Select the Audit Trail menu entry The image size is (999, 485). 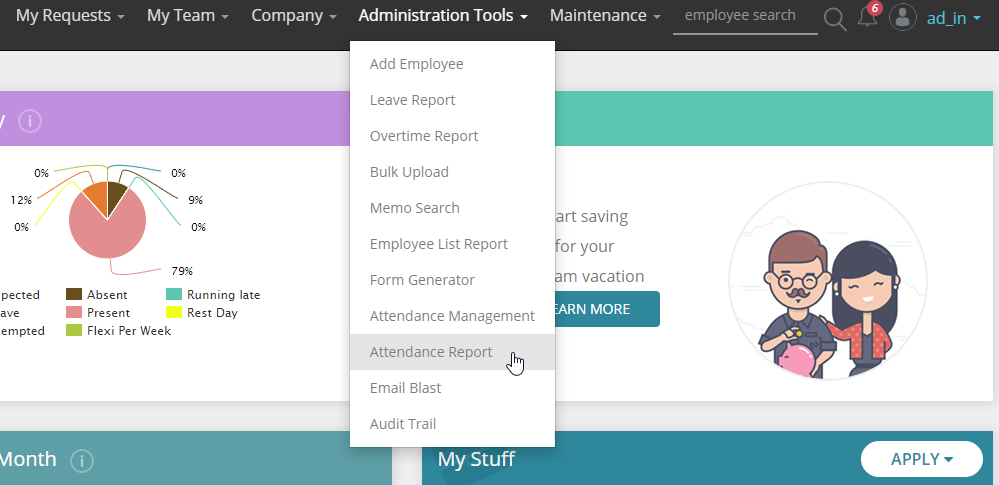click(402, 424)
